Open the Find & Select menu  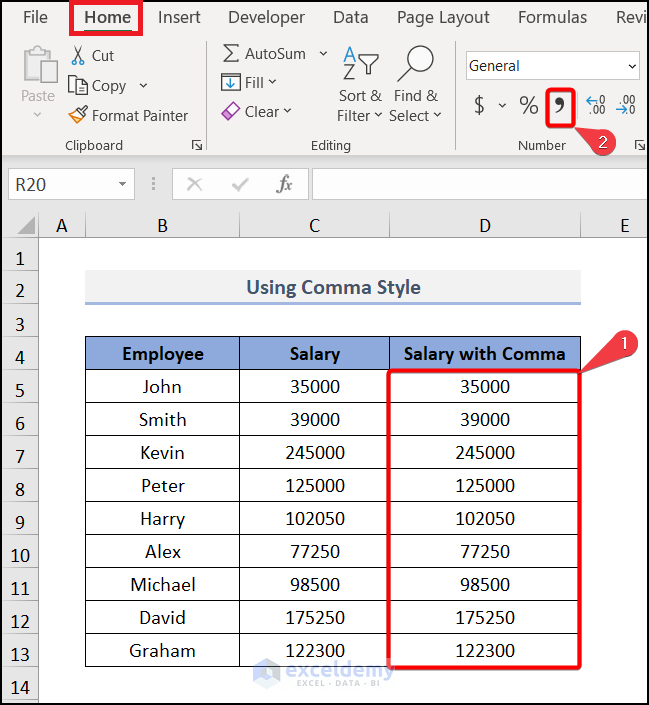(x=415, y=87)
